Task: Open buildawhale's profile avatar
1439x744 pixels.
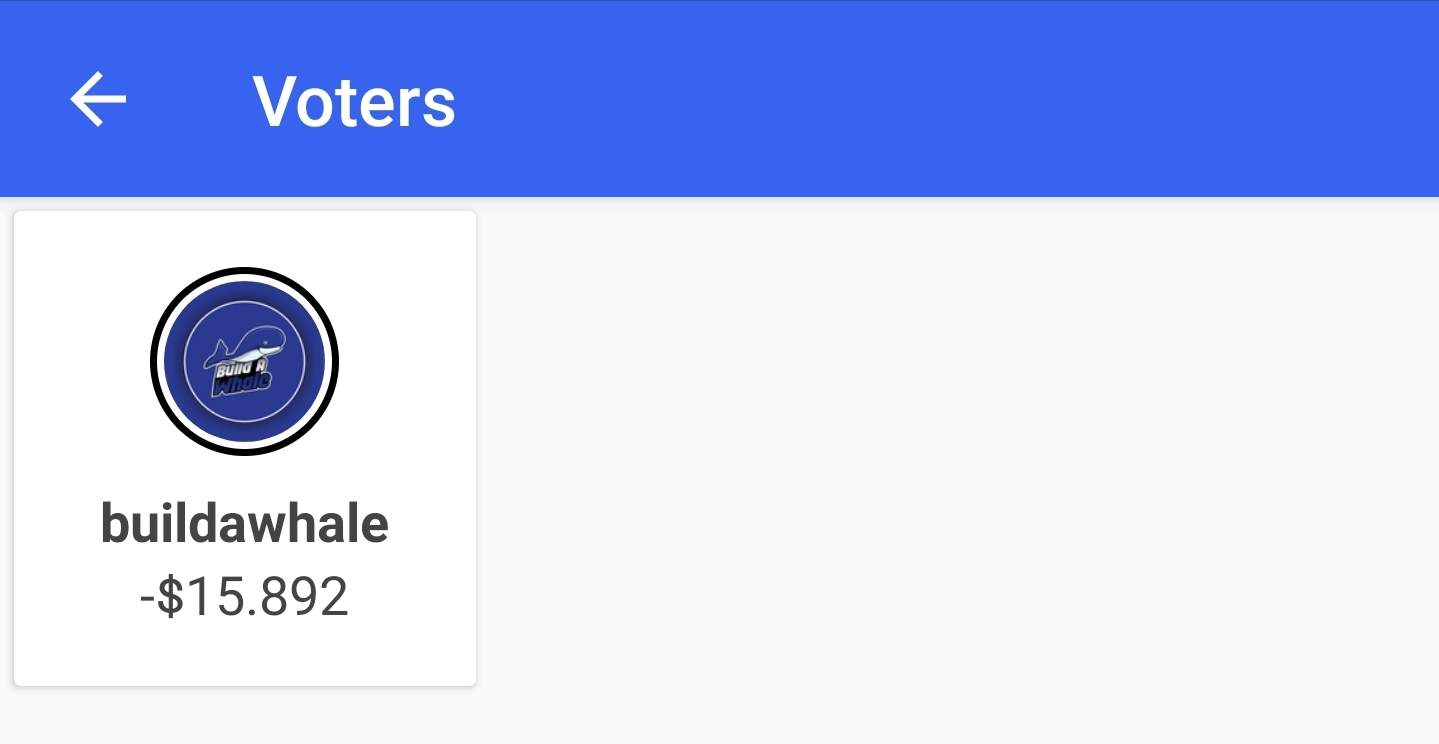Action: [244, 361]
